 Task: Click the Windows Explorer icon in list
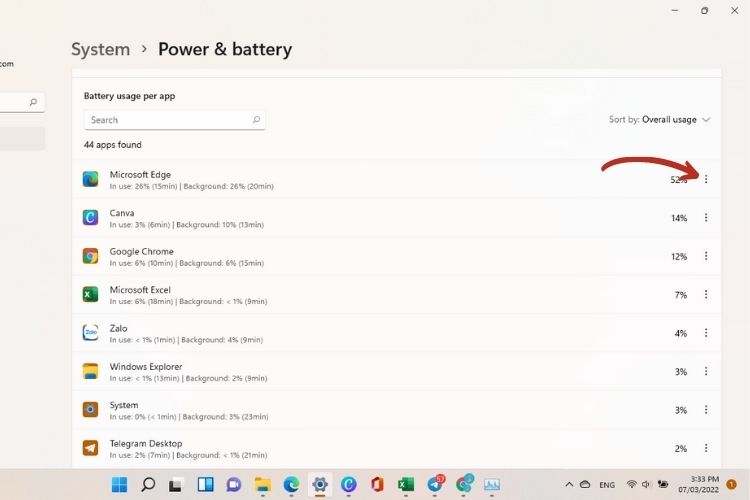pos(90,371)
